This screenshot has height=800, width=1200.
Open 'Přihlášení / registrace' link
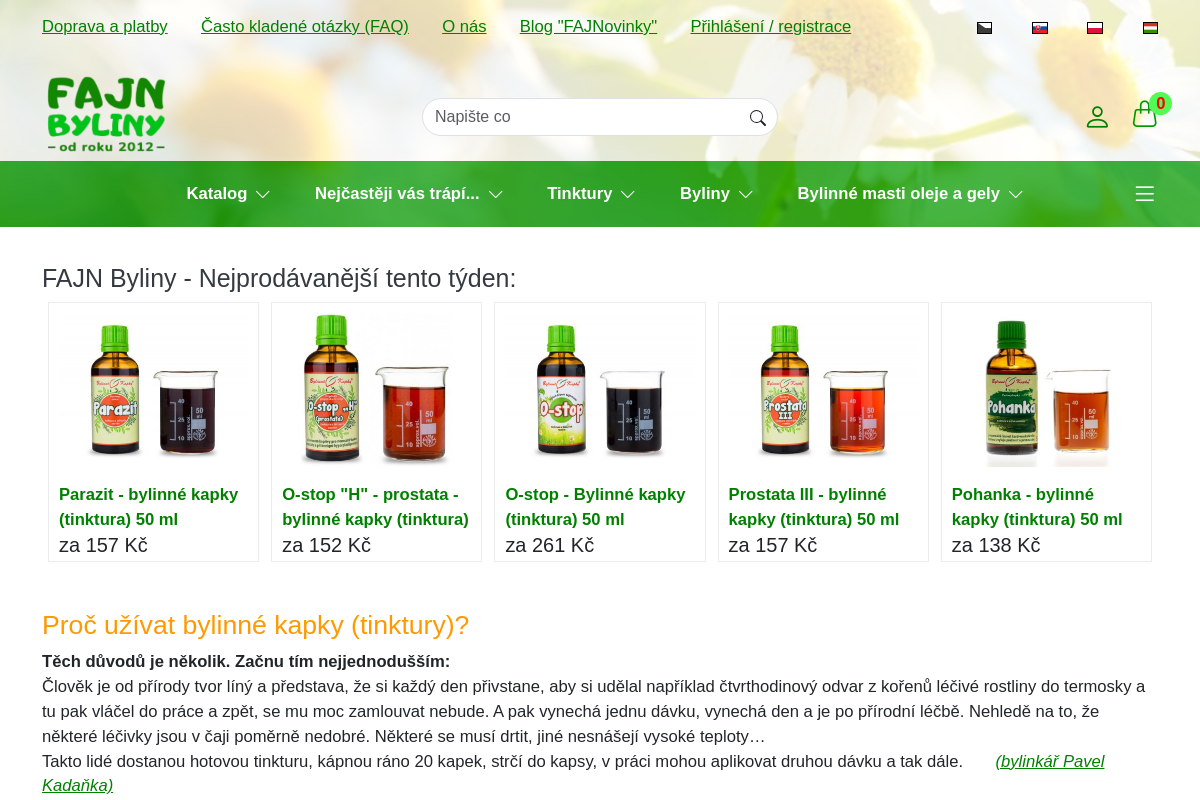pos(771,27)
